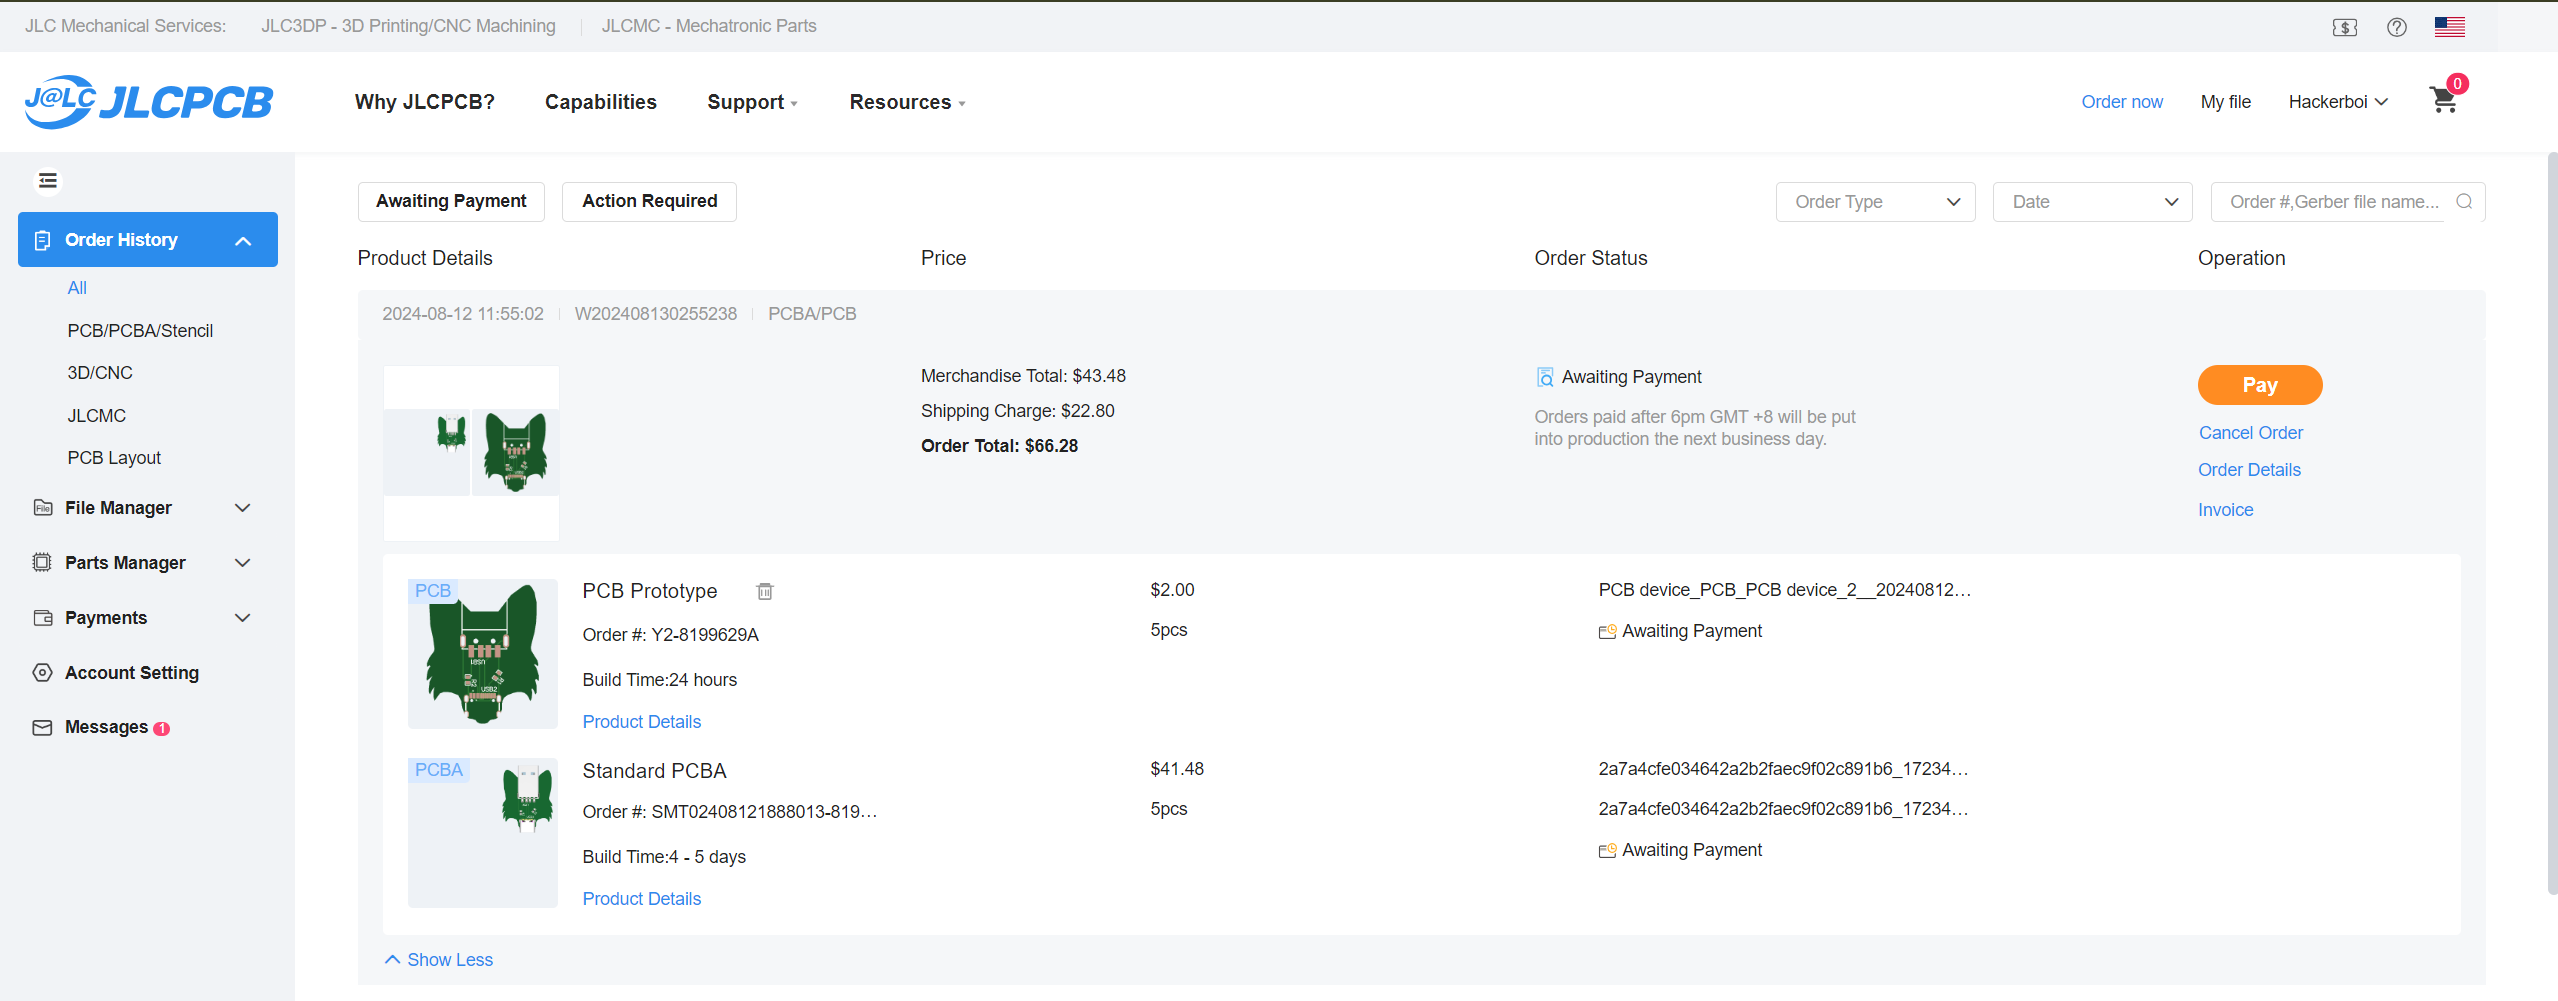Open JLC3DP 3D Printing/CNC Machining link

(x=408, y=26)
